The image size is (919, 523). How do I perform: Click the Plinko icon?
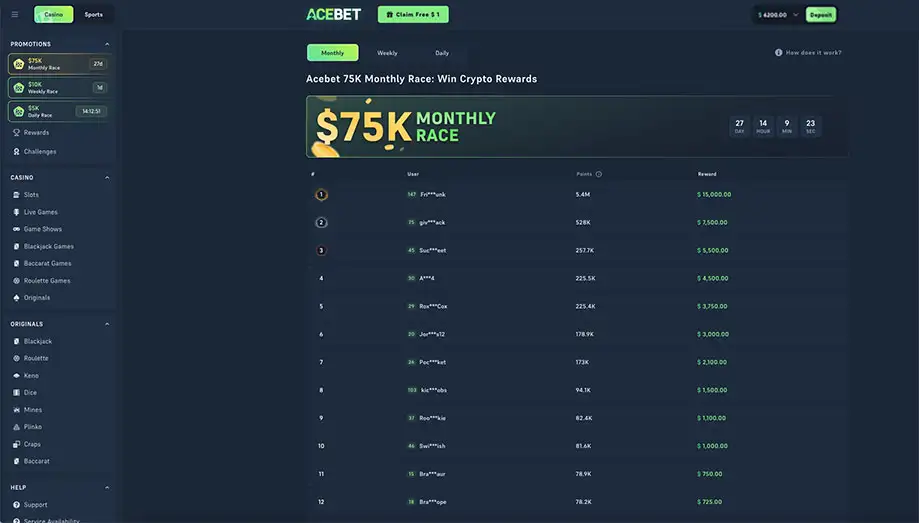tap(16, 427)
